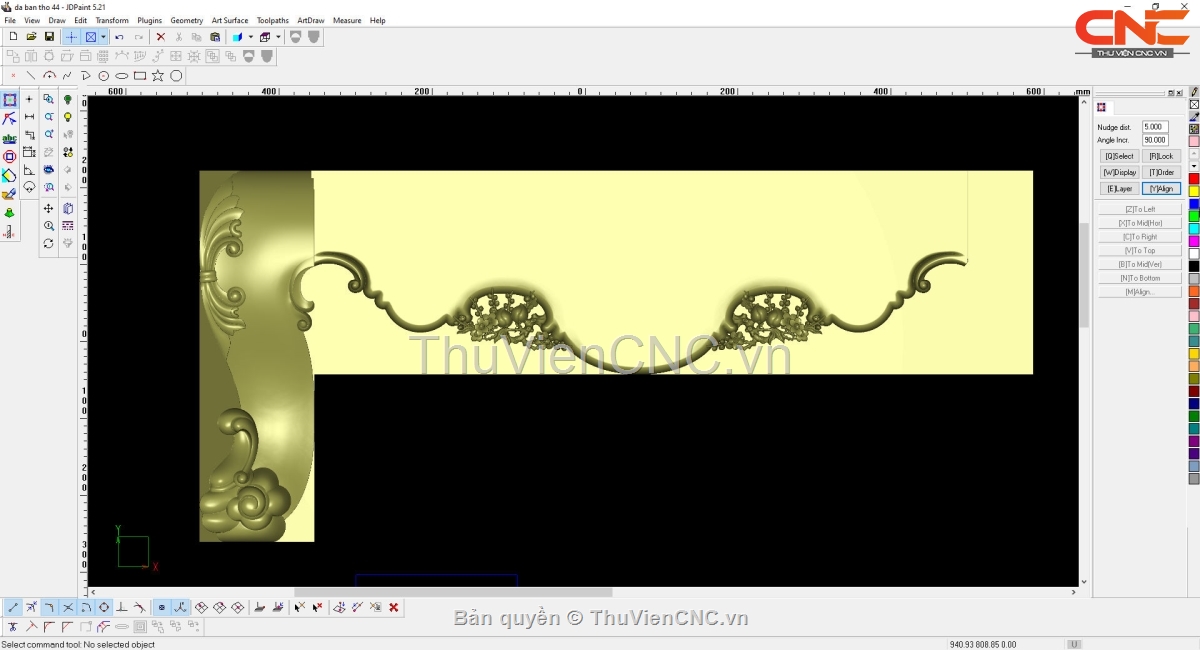Click the Save file icon

(x=49, y=37)
